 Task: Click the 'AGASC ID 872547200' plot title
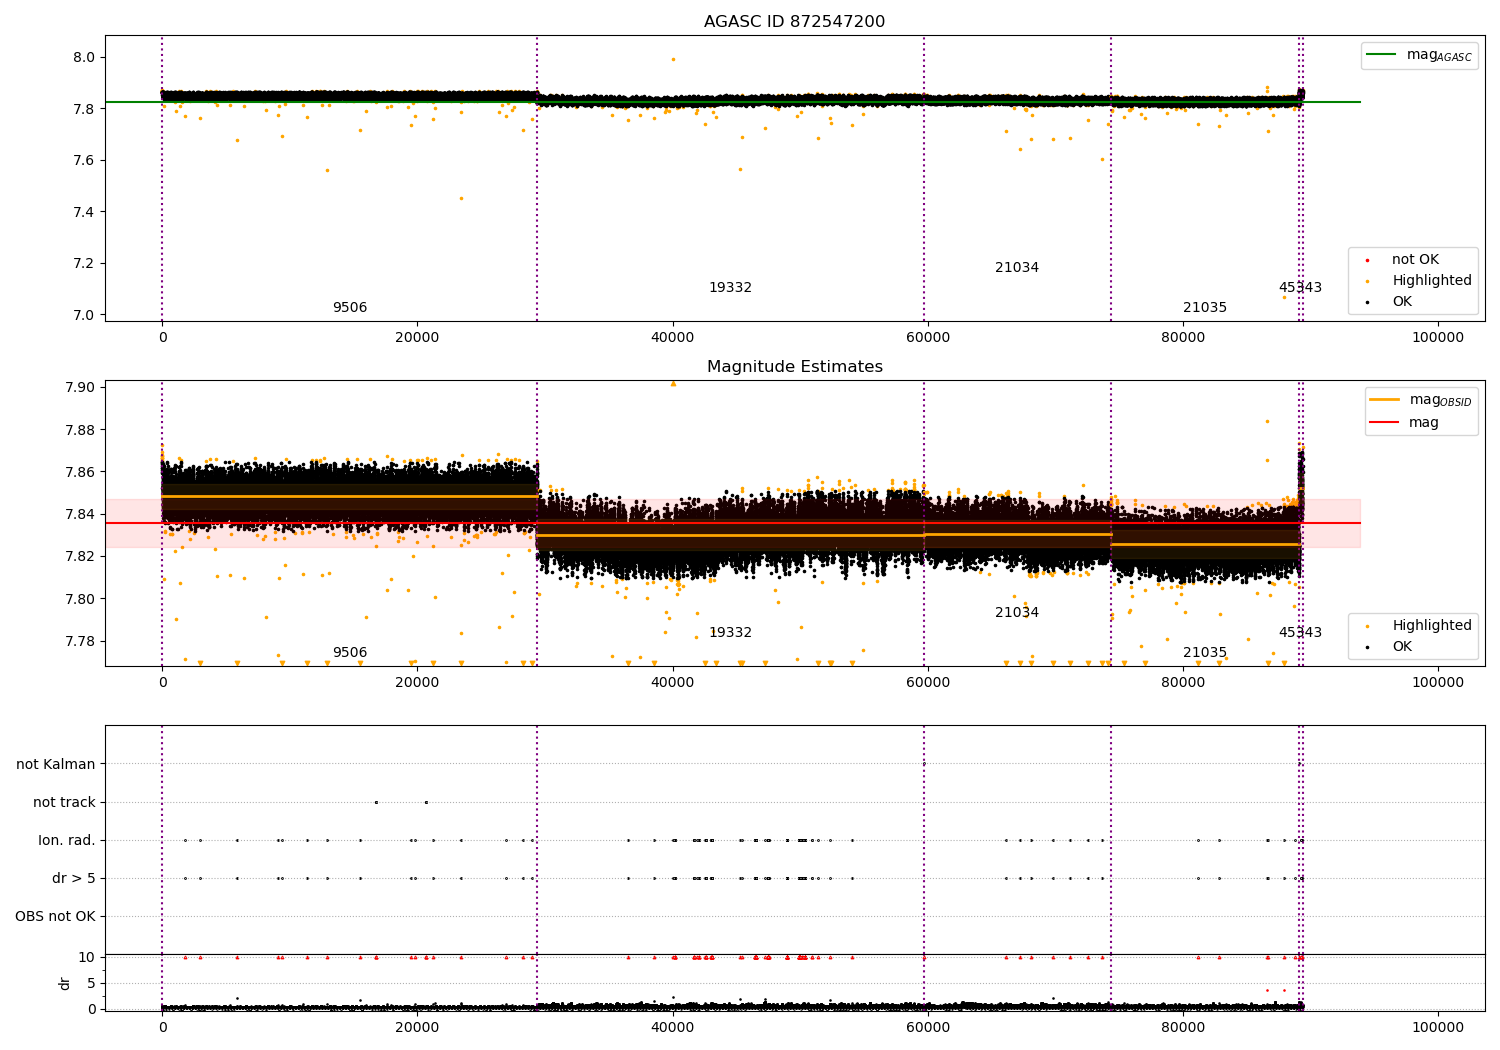[x=794, y=22]
